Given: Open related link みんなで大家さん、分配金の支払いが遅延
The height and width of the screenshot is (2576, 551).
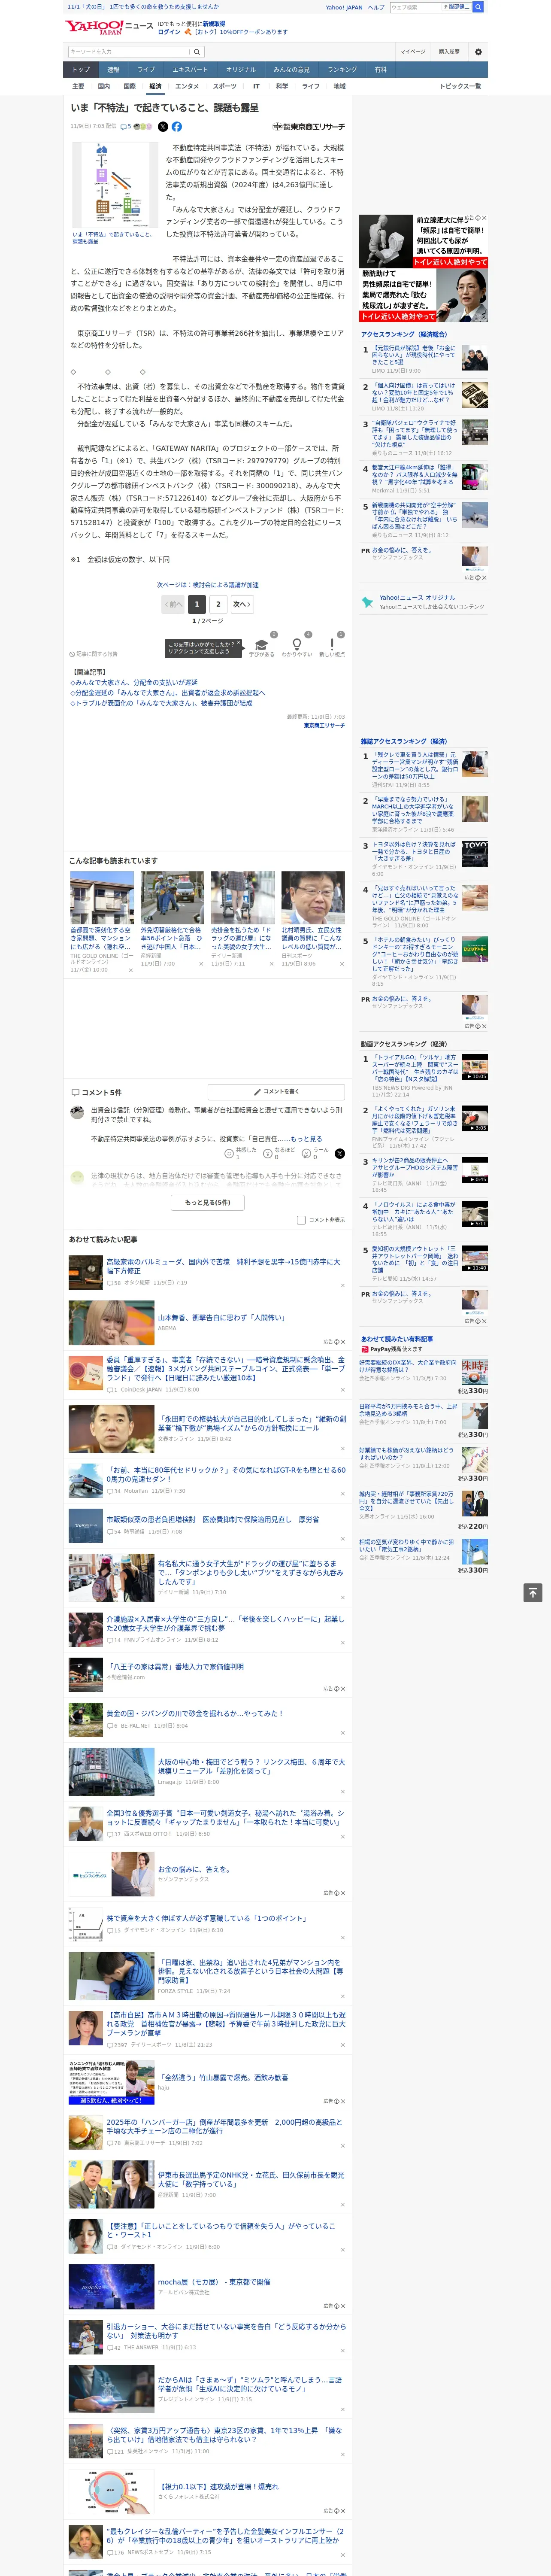Looking at the screenshot, I should point(134,682).
